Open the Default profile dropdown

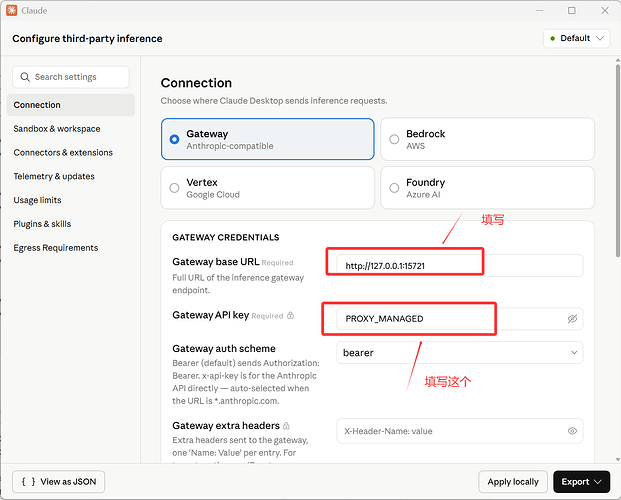(x=577, y=38)
